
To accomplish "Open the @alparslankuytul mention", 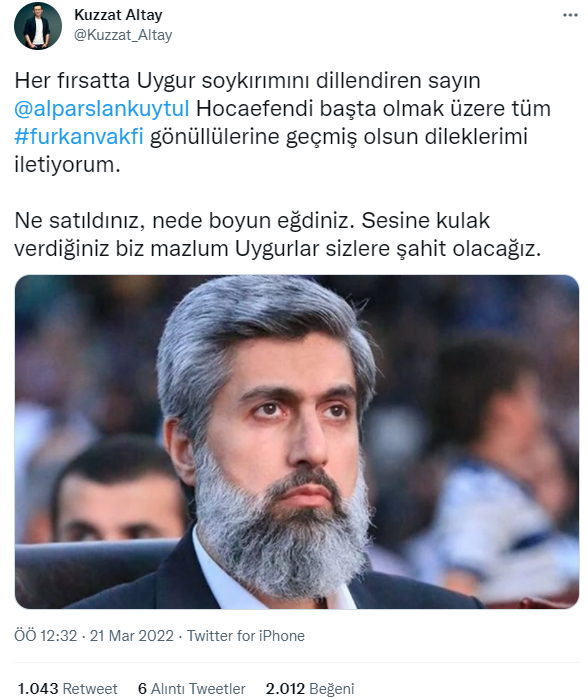I will [x=102, y=109].
